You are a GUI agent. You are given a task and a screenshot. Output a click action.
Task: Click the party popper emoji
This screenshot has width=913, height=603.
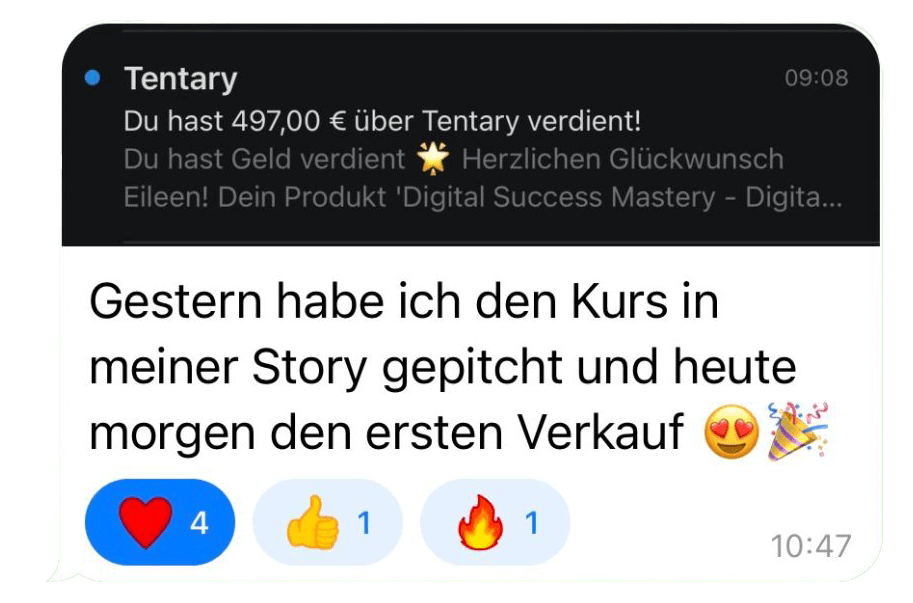click(797, 431)
